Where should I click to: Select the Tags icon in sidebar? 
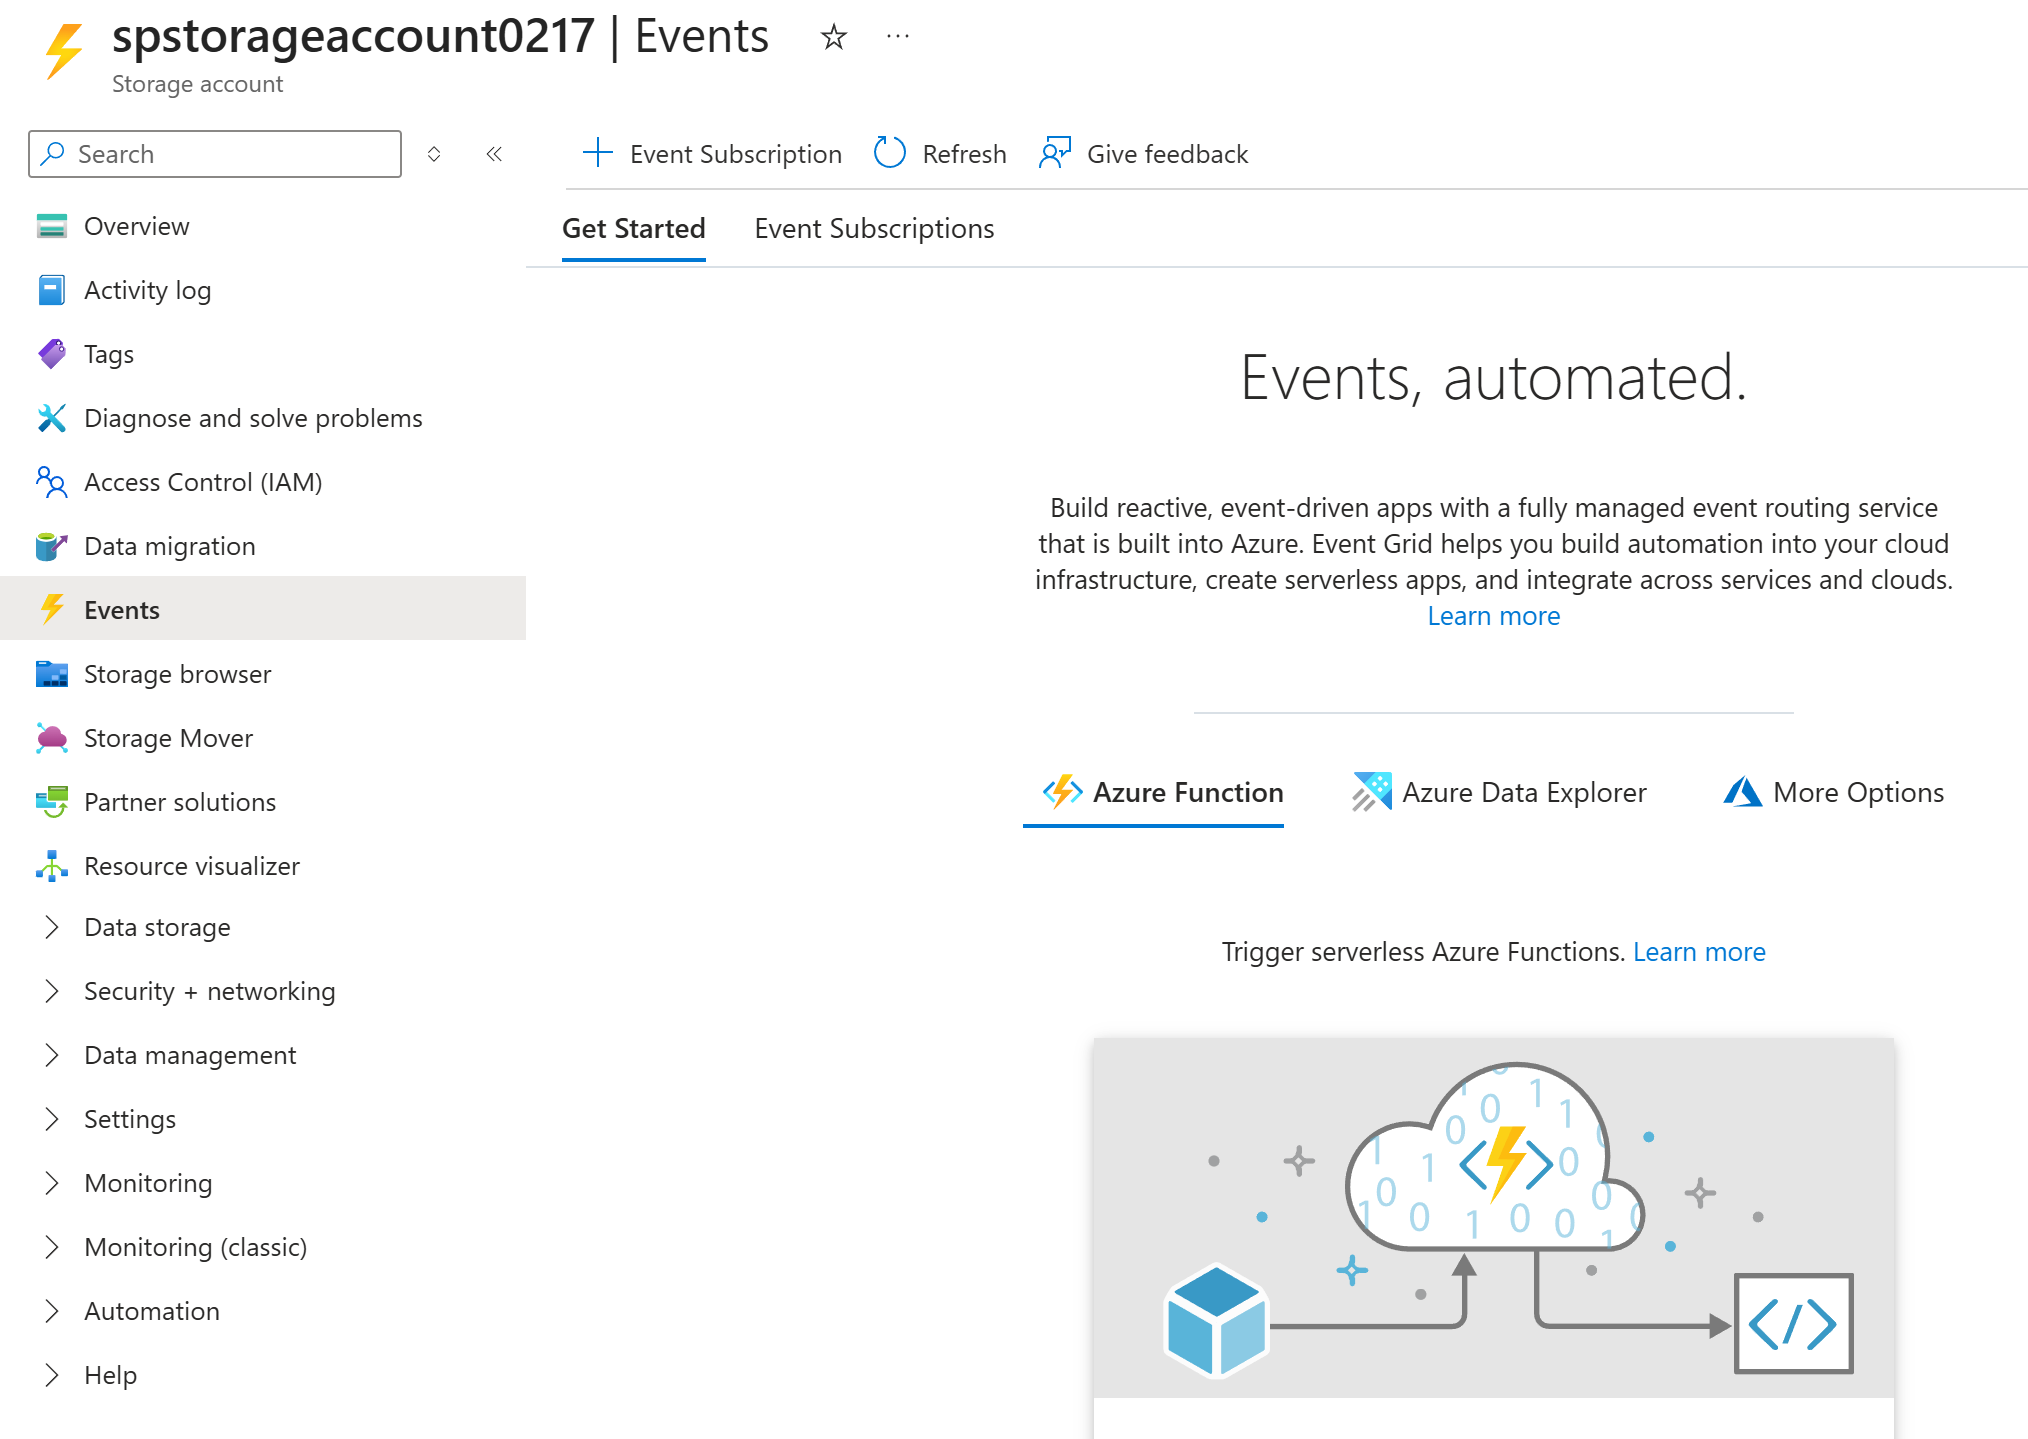click(x=52, y=354)
